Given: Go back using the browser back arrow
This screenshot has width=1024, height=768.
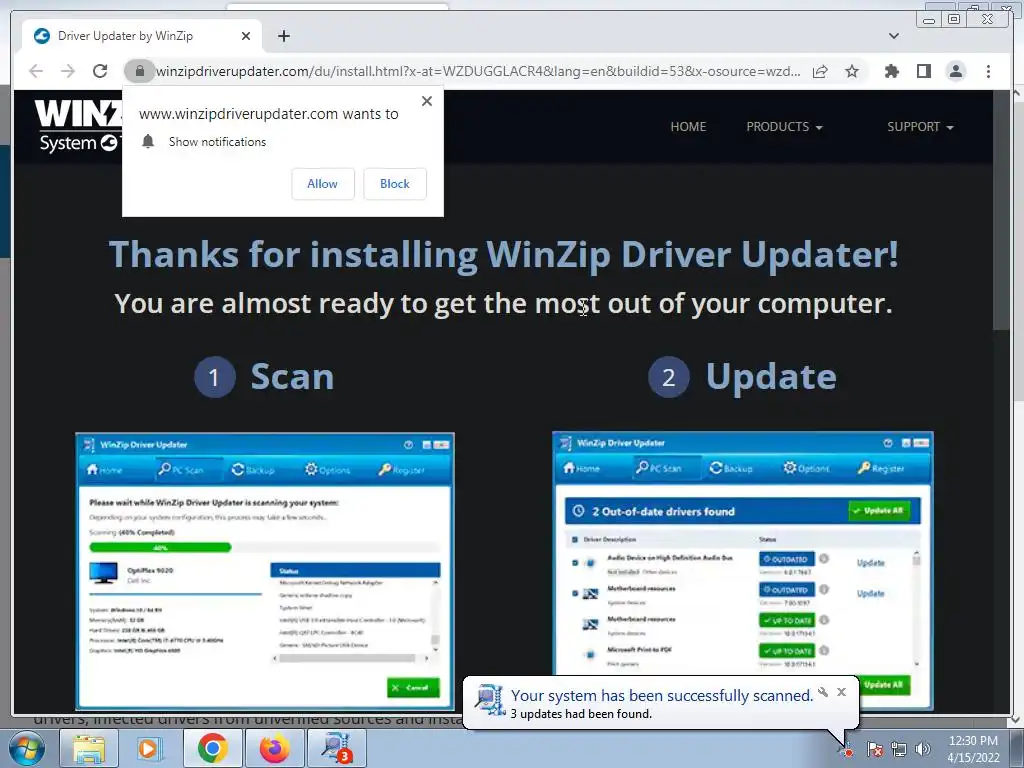Looking at the screenshot, I should (36, 71).
